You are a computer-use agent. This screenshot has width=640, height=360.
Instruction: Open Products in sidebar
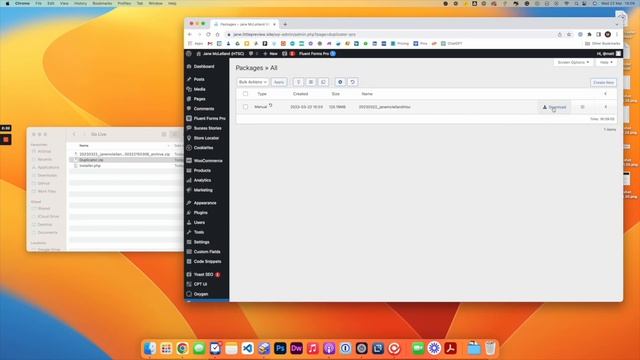point(202,171)
